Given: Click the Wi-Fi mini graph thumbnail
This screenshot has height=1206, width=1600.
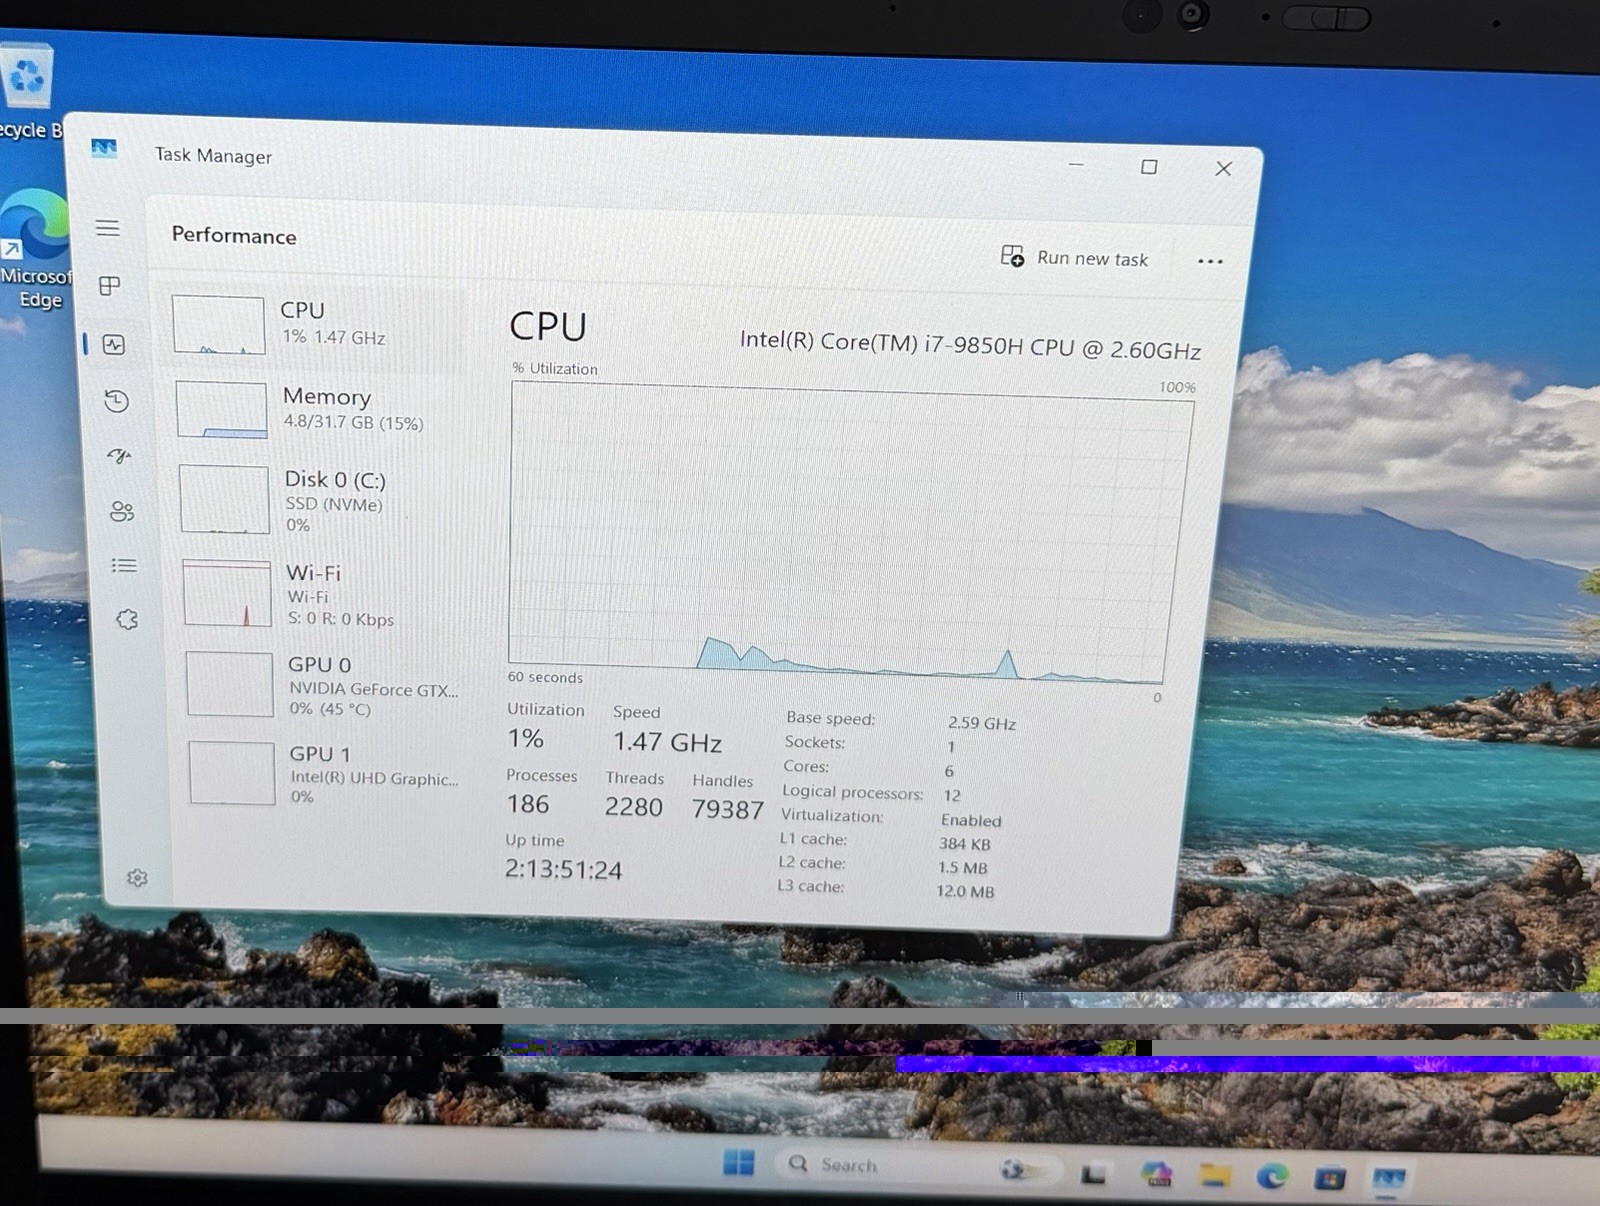Looking at the screenshot, I should point(228,594).
